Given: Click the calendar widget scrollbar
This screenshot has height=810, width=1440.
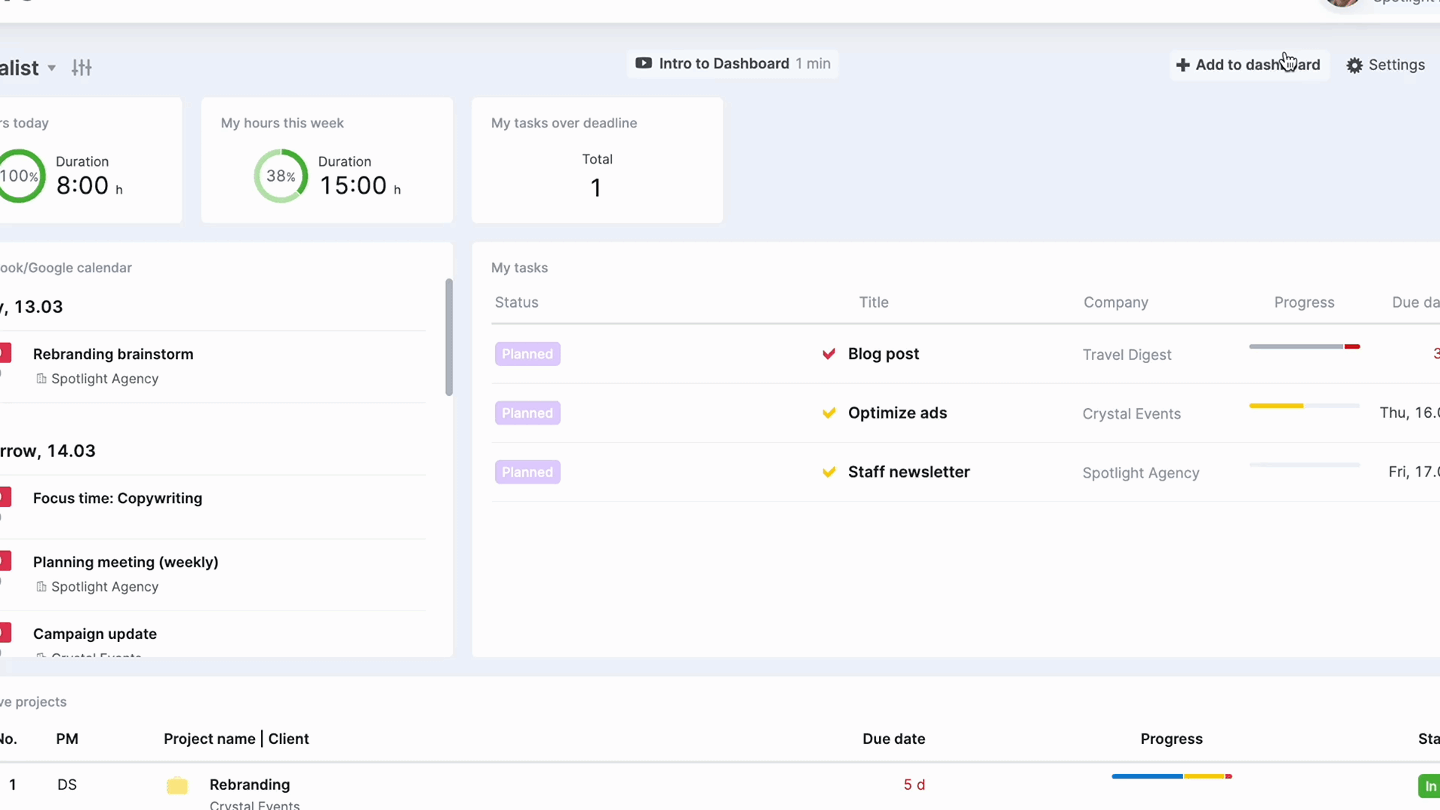Looking at the screenshot, I should 449,337.
